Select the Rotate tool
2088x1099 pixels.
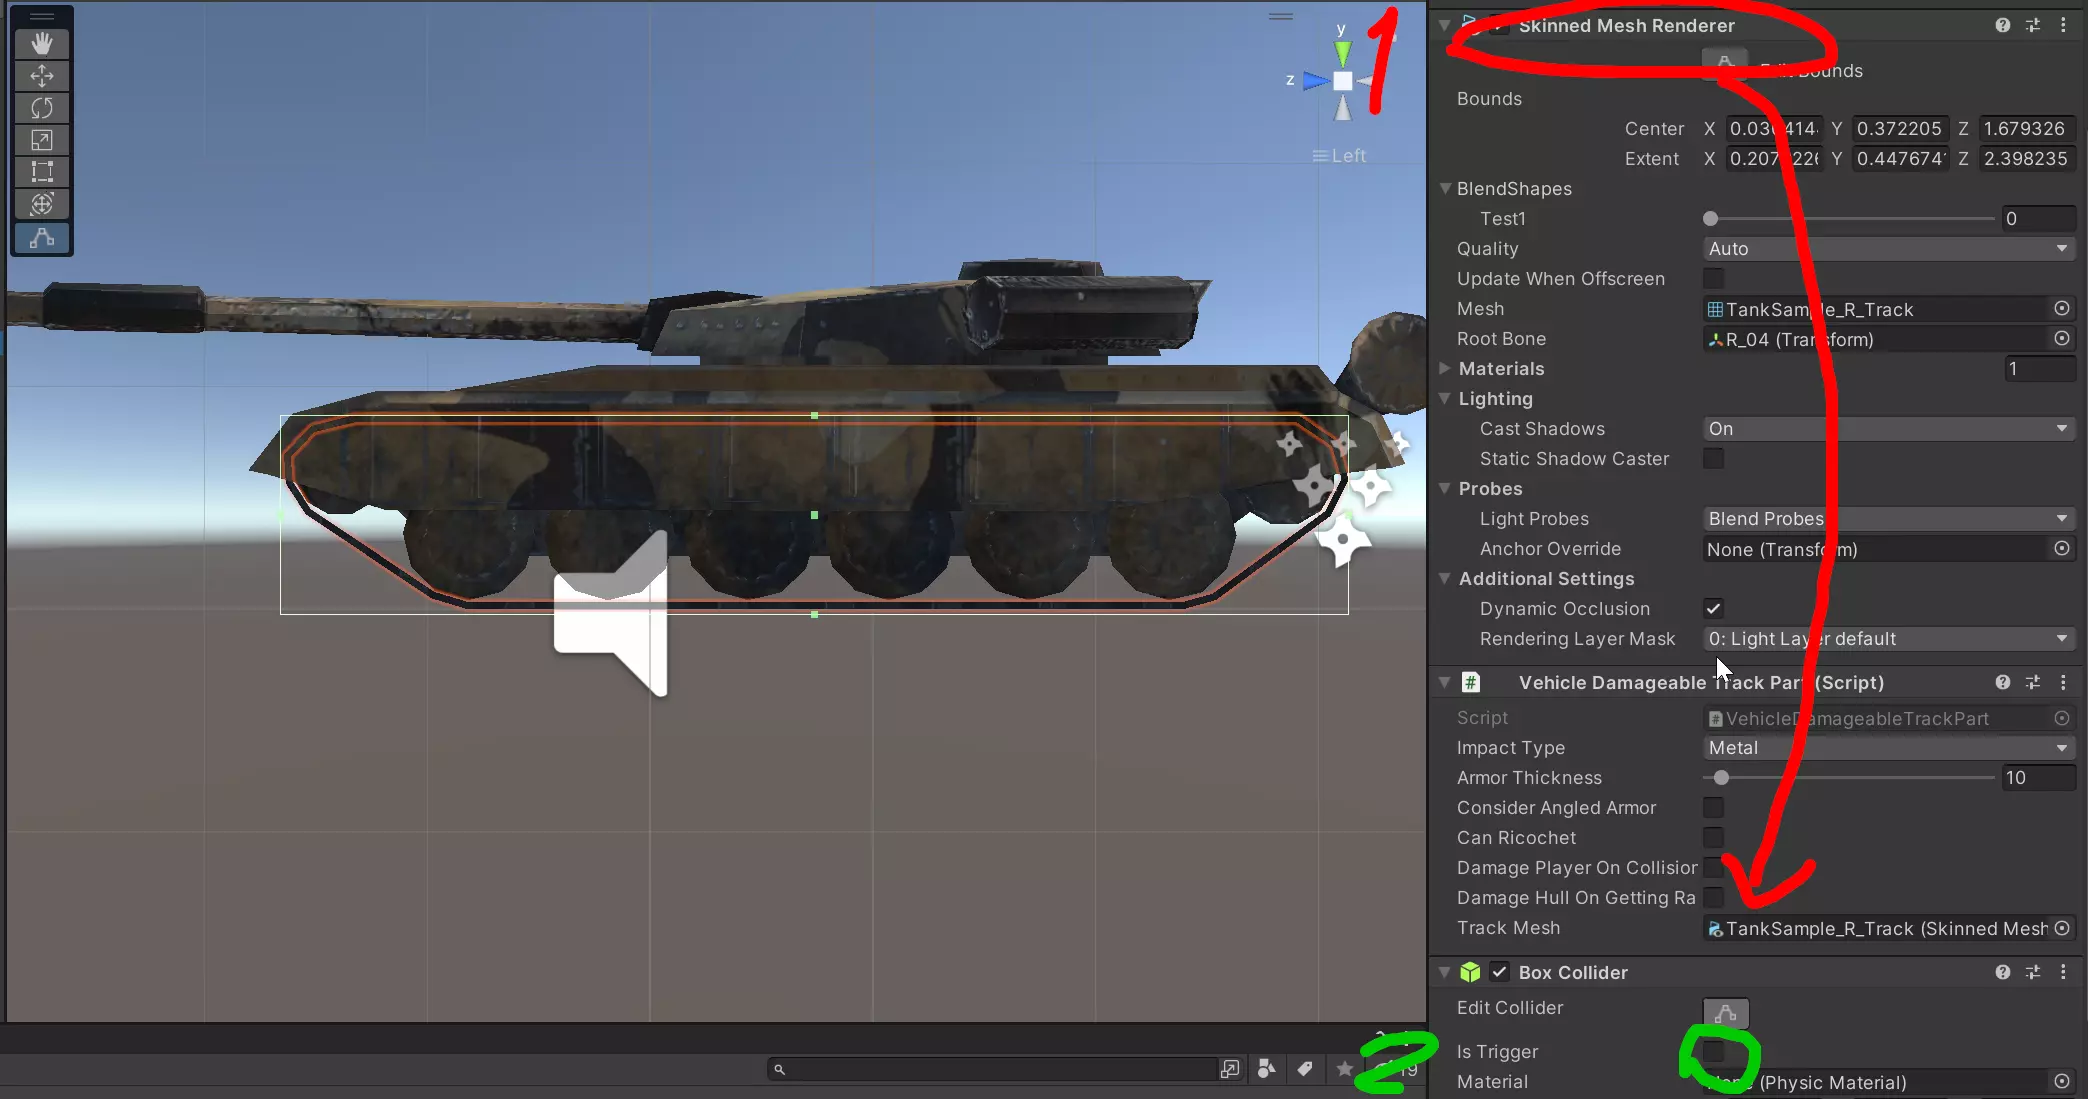[x=41, y=108]
